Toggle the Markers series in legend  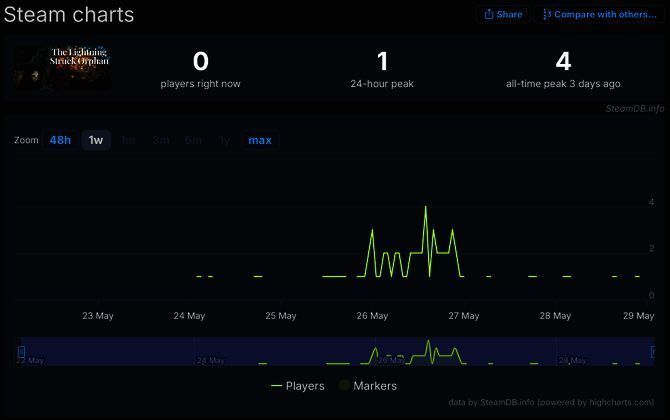pyautogui.click(x=368, y=385)
